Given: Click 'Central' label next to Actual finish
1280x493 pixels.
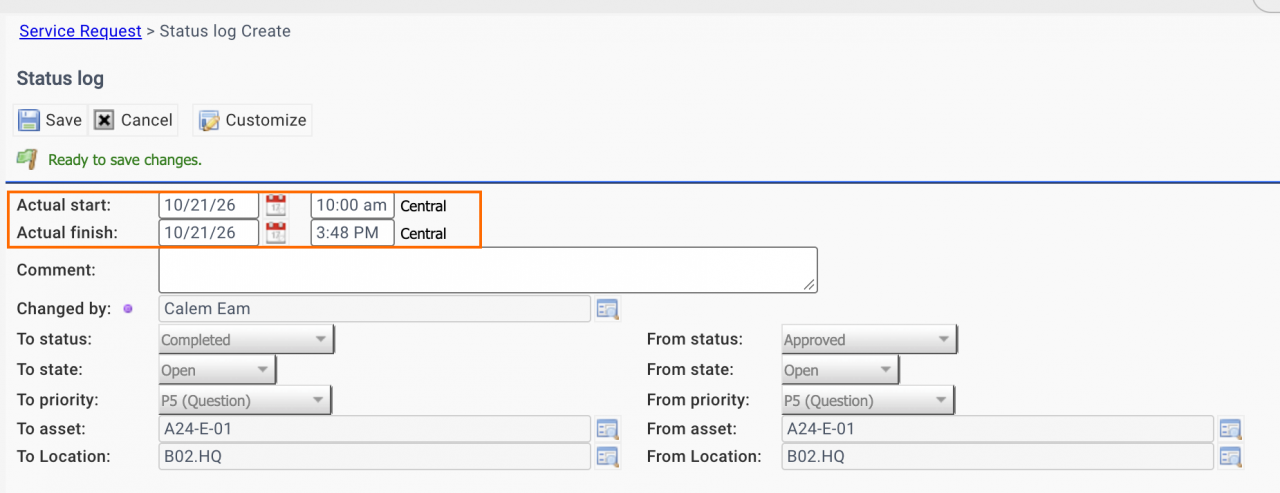Looking at the screenshot, I should click(x=423, y=234).
